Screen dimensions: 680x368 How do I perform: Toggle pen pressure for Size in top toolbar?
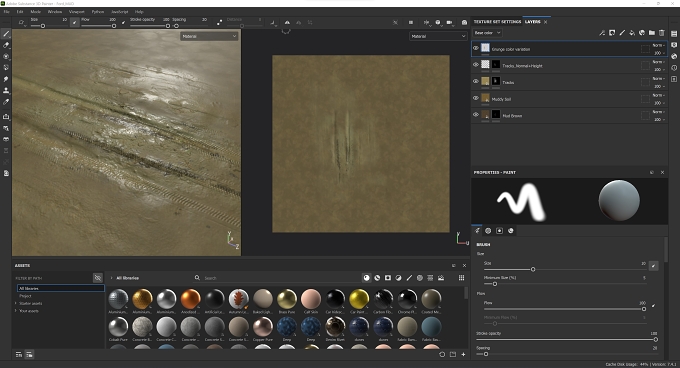pyautogui.click(x=75, y=22)
